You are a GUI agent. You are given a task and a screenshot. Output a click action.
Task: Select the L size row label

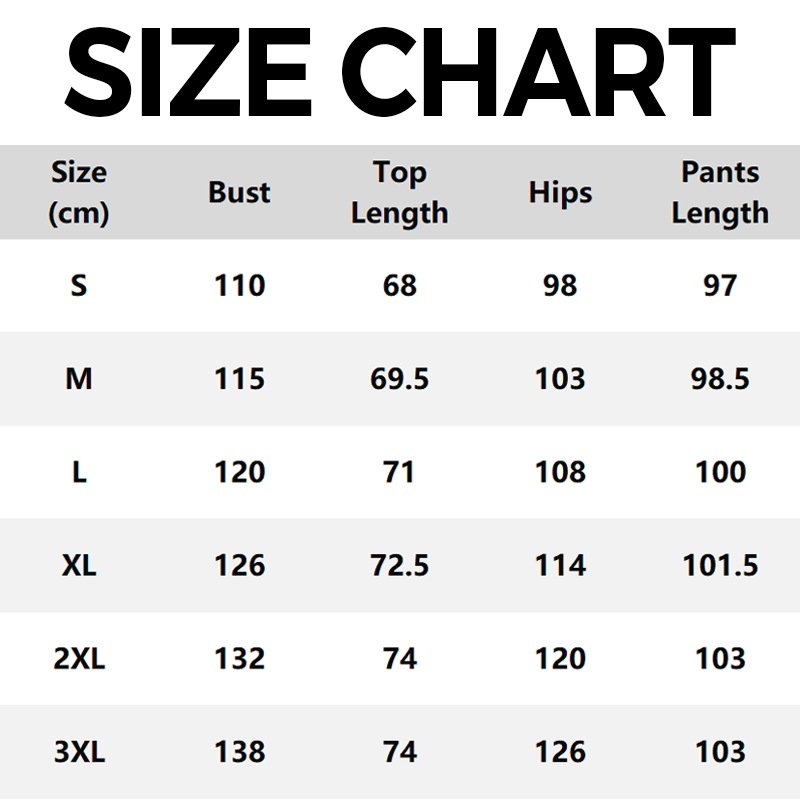click(79, 472)
